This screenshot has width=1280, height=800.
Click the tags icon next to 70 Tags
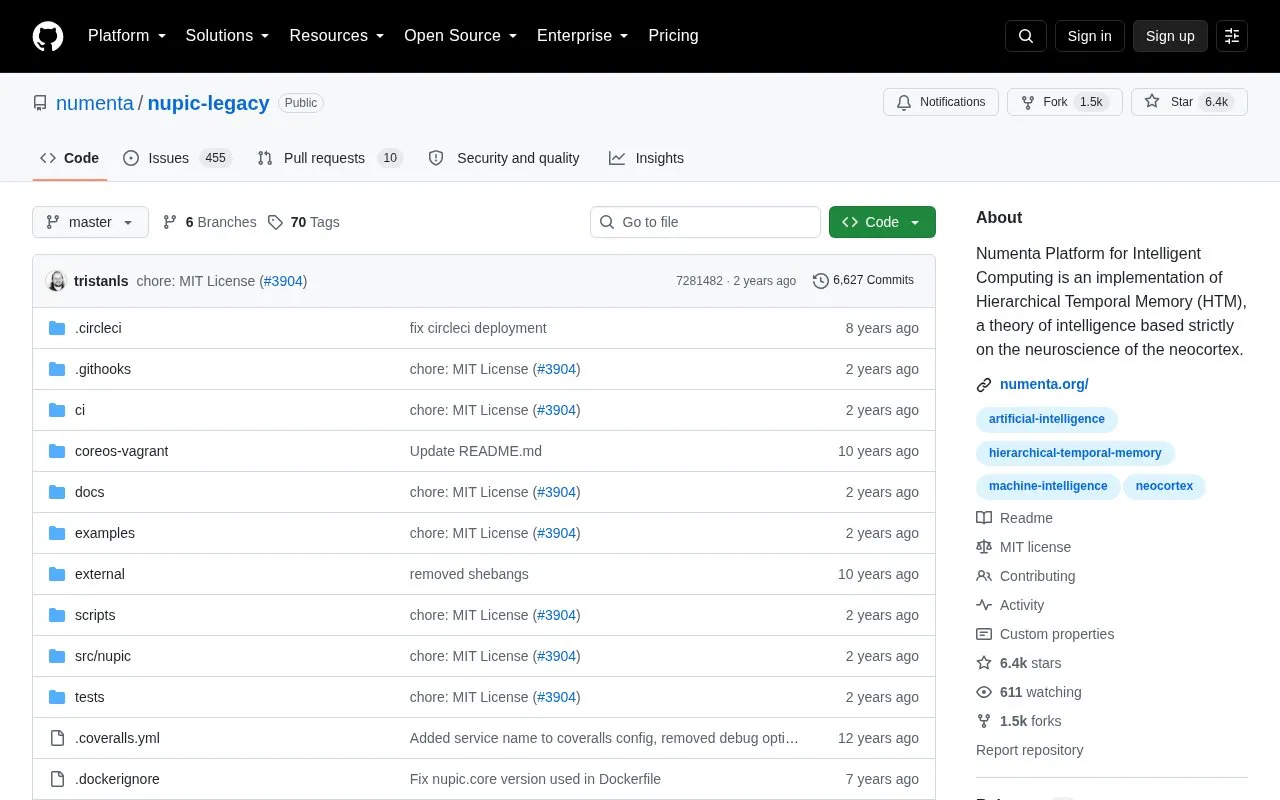coord(275,222)
